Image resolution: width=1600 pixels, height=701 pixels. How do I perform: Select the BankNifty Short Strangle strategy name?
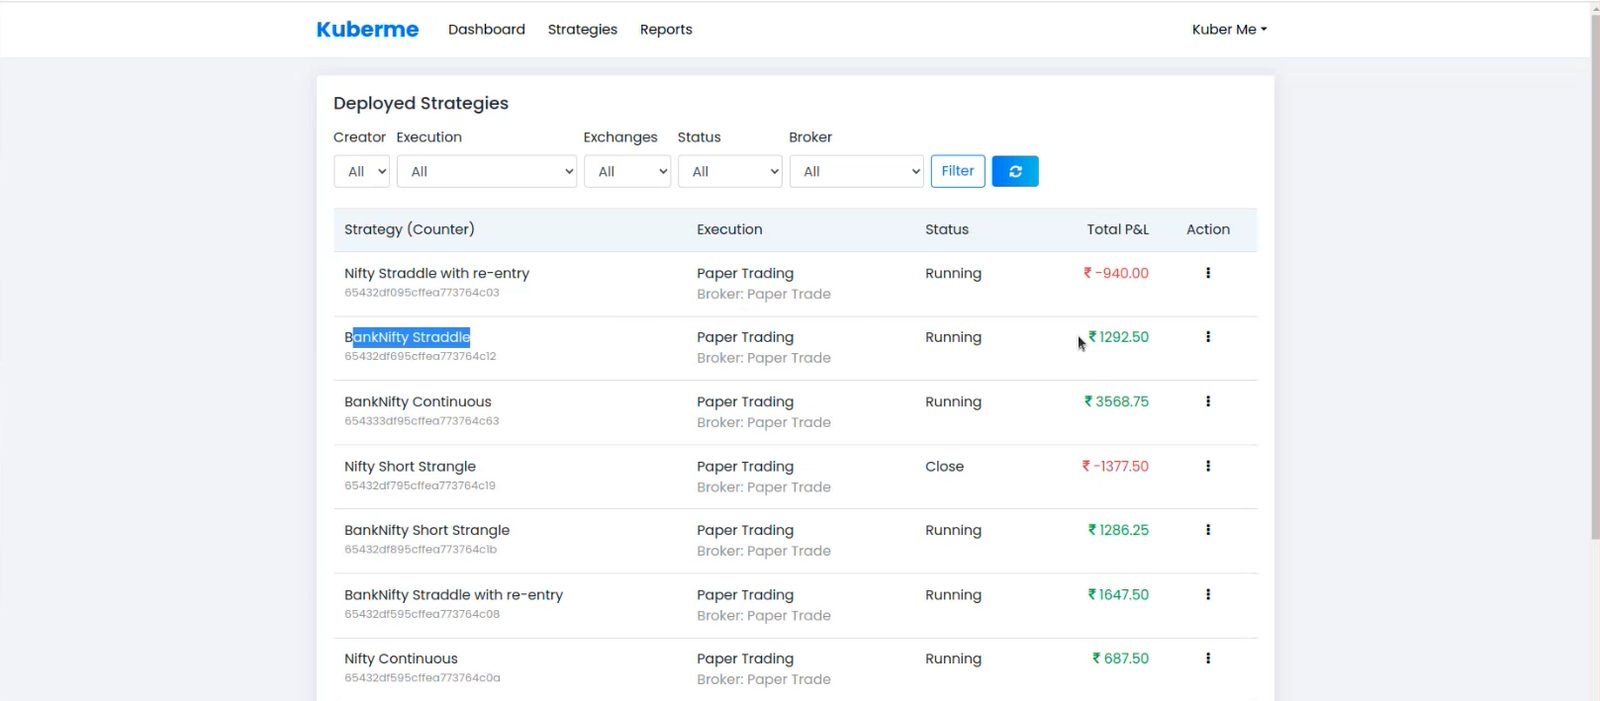click(427, 530)
